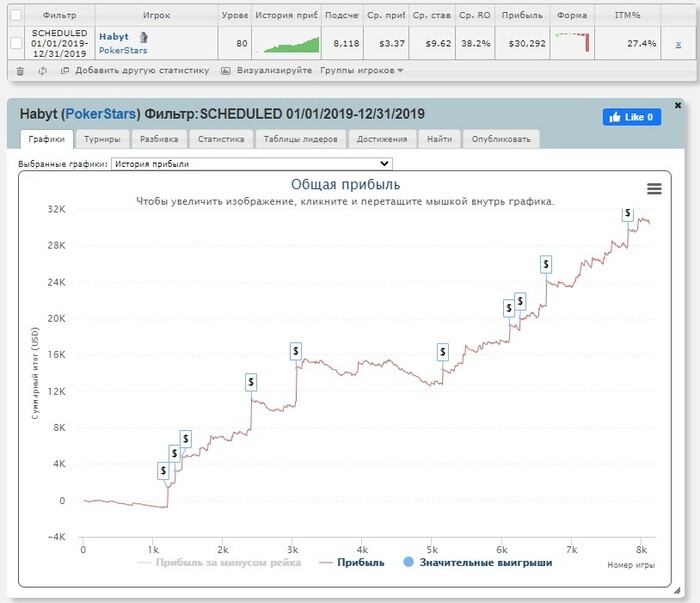
Task: Click the Визуализируйте link
Action: coord(274,71)
